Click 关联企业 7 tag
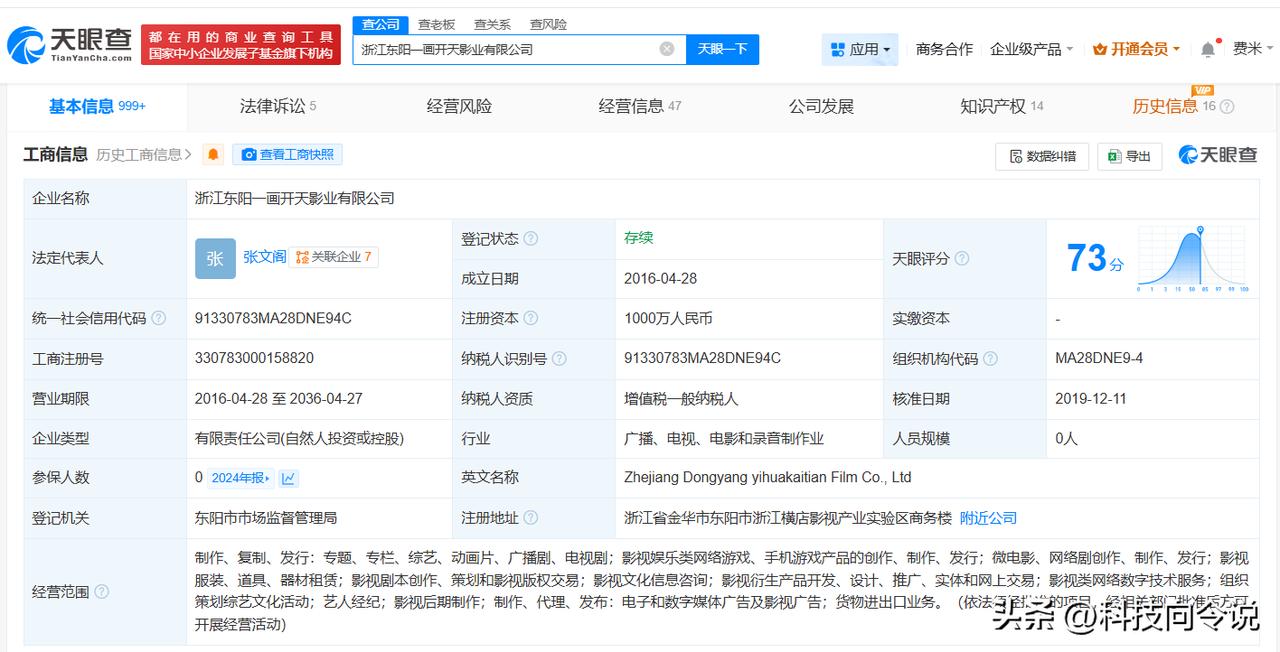 pyautogui.click(x=334, y=257)
